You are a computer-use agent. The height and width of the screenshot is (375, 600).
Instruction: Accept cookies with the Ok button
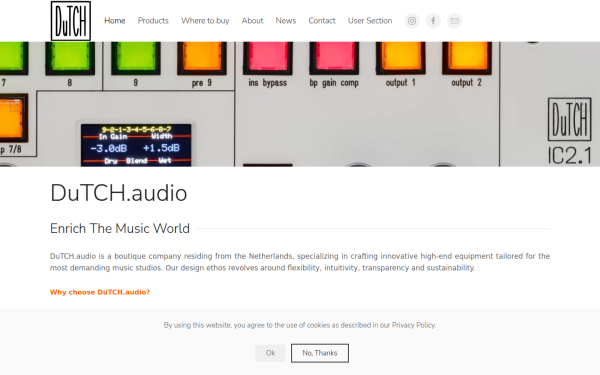pyautogui.click(x=270, y=353)
